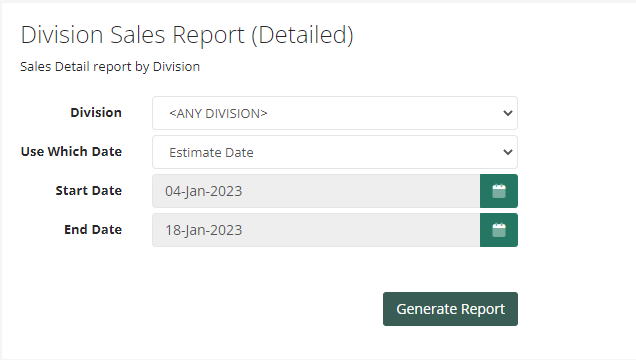This screenshot has height=360, width=636.
Task: Click the year 2023 in Start Date field
Action: [x=226, y=191]
